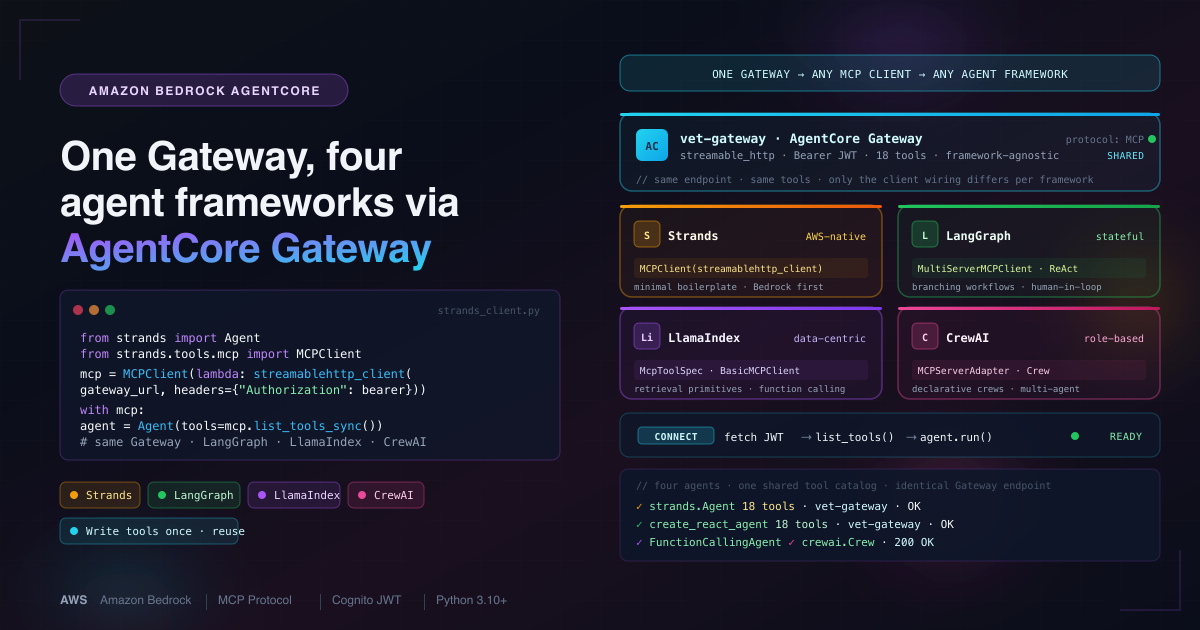Image resolution: width=1200 pixels, height=630 pixels.
Task: Click the Strands S icon
Action: [x=647, y=235]
